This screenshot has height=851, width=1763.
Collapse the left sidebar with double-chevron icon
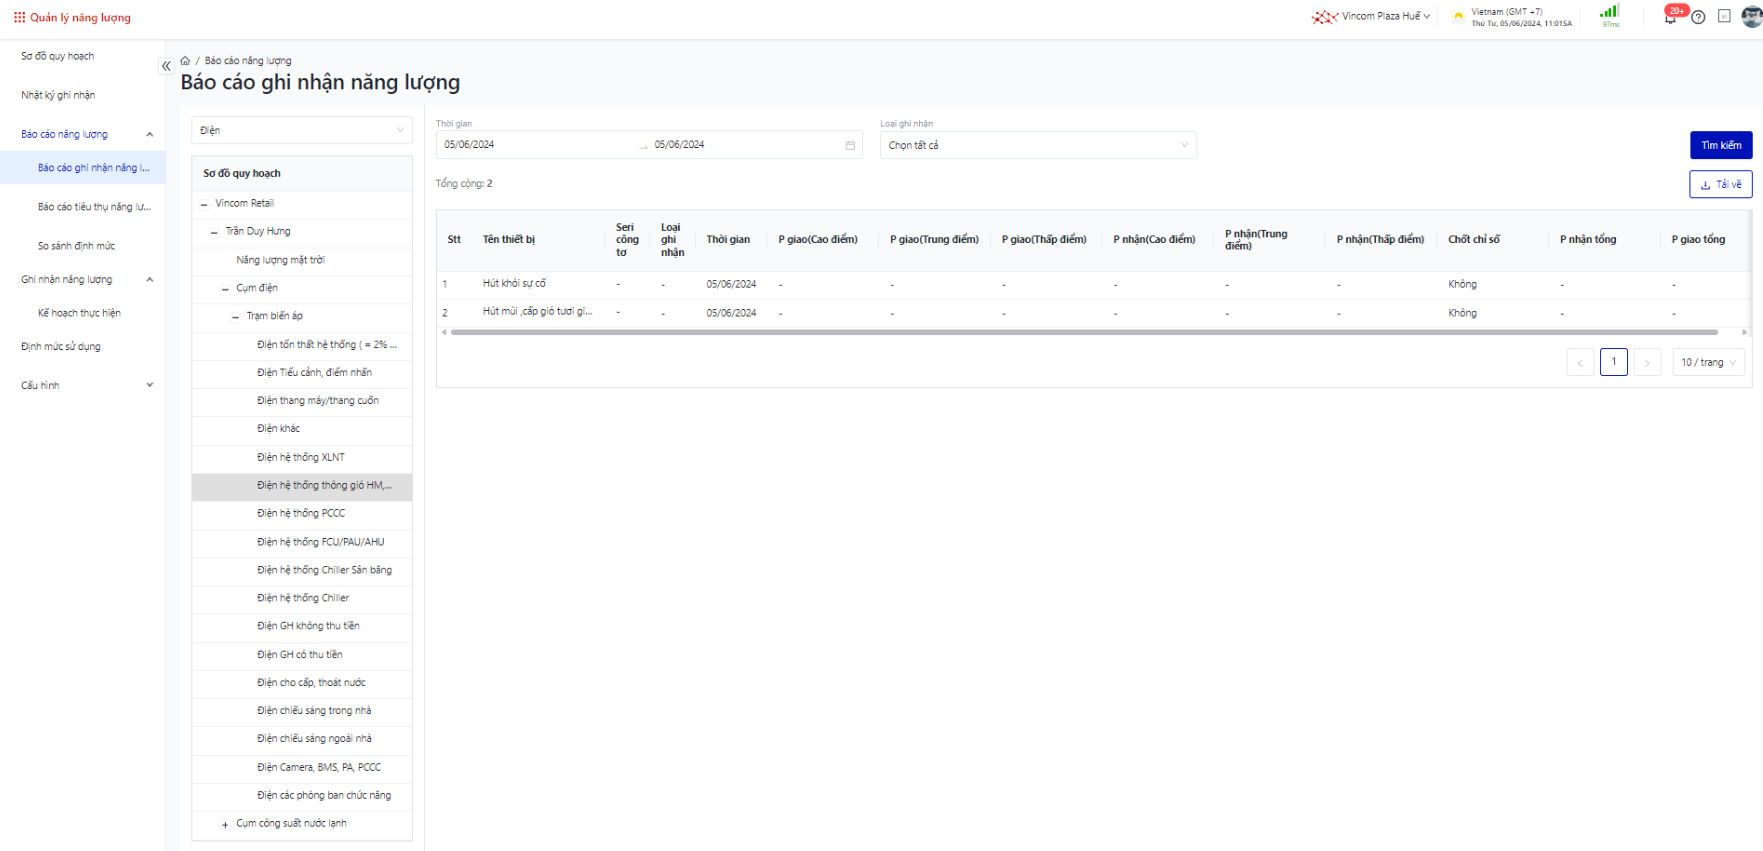click(x=166, y=66)
